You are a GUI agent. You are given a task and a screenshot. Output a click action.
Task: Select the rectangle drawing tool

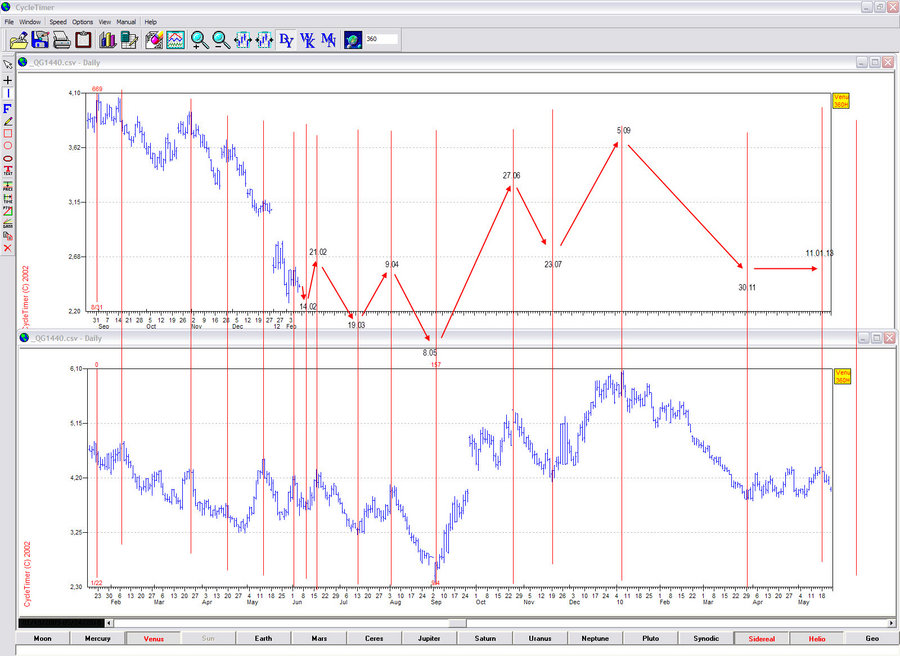[x=8, y=133]
